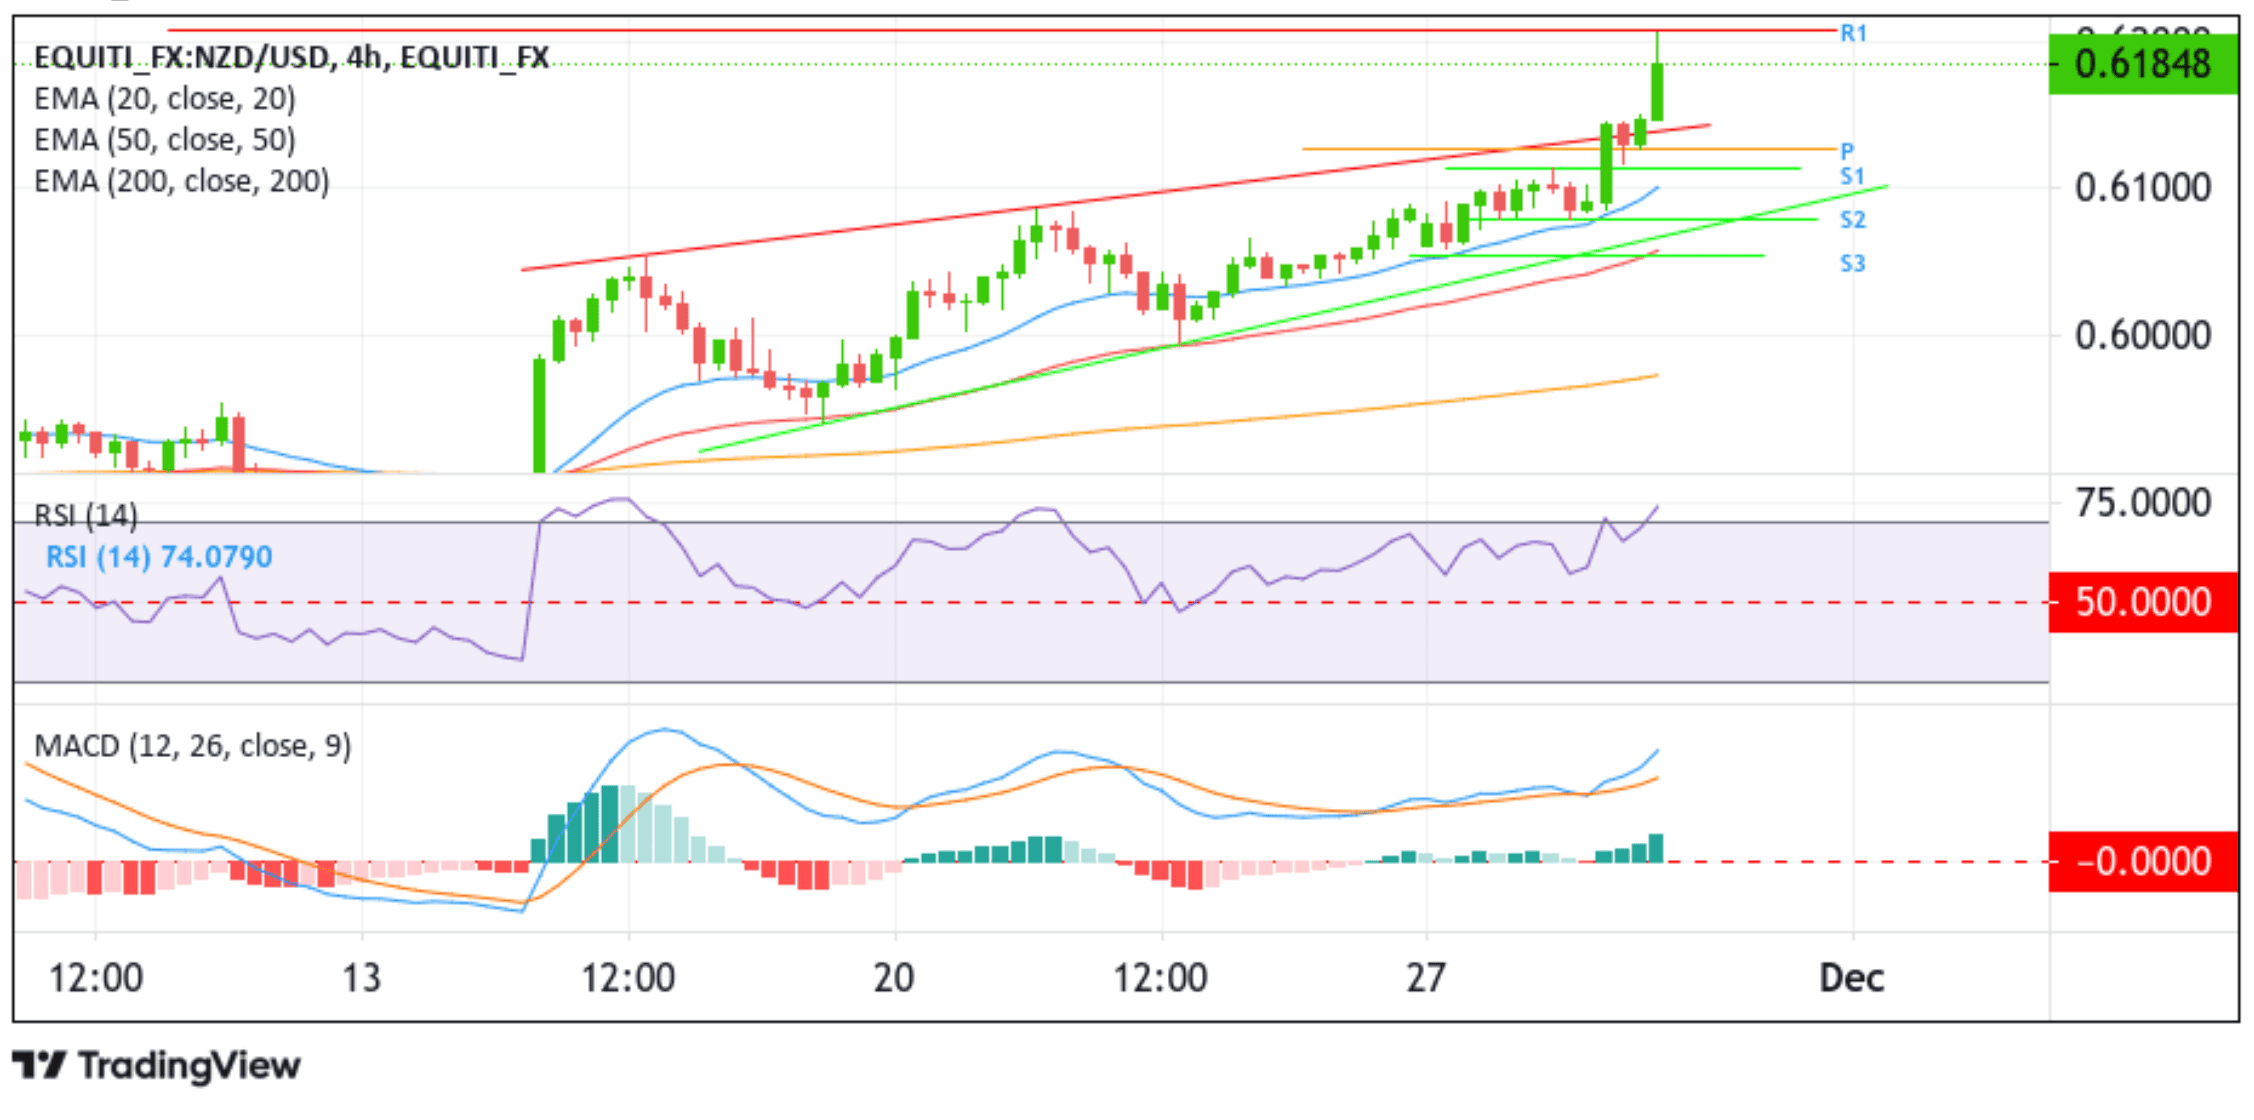Click the 0.61000 price axis label
Image resolution: width=2254 pixels, height=1120 pixels.
2143,187
